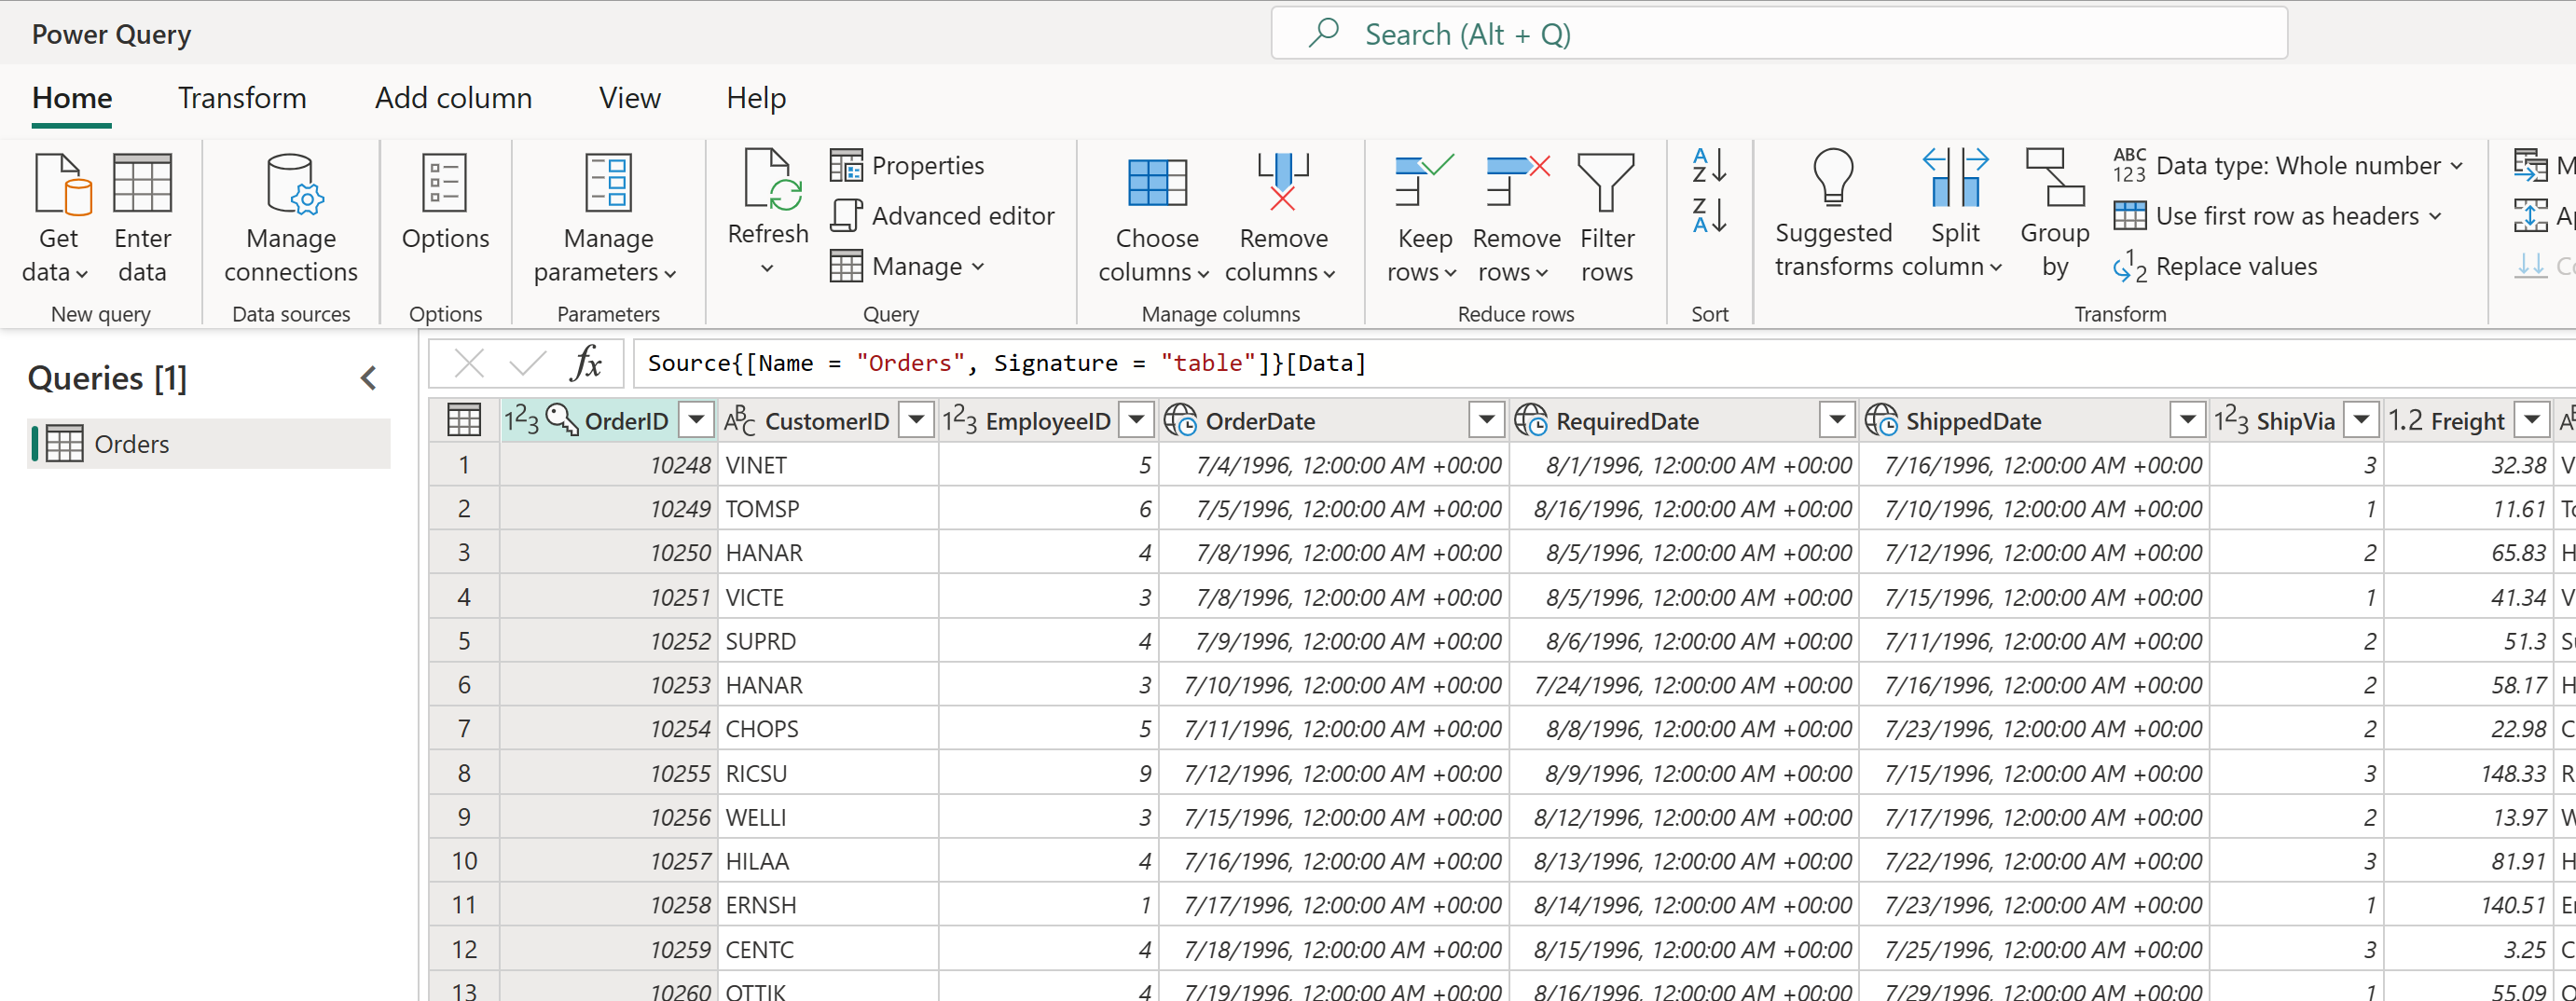The width and height of the screenshot is (2576, 1001).
Task: Confirm formula with checkmark icon
Action: (527, 363)
